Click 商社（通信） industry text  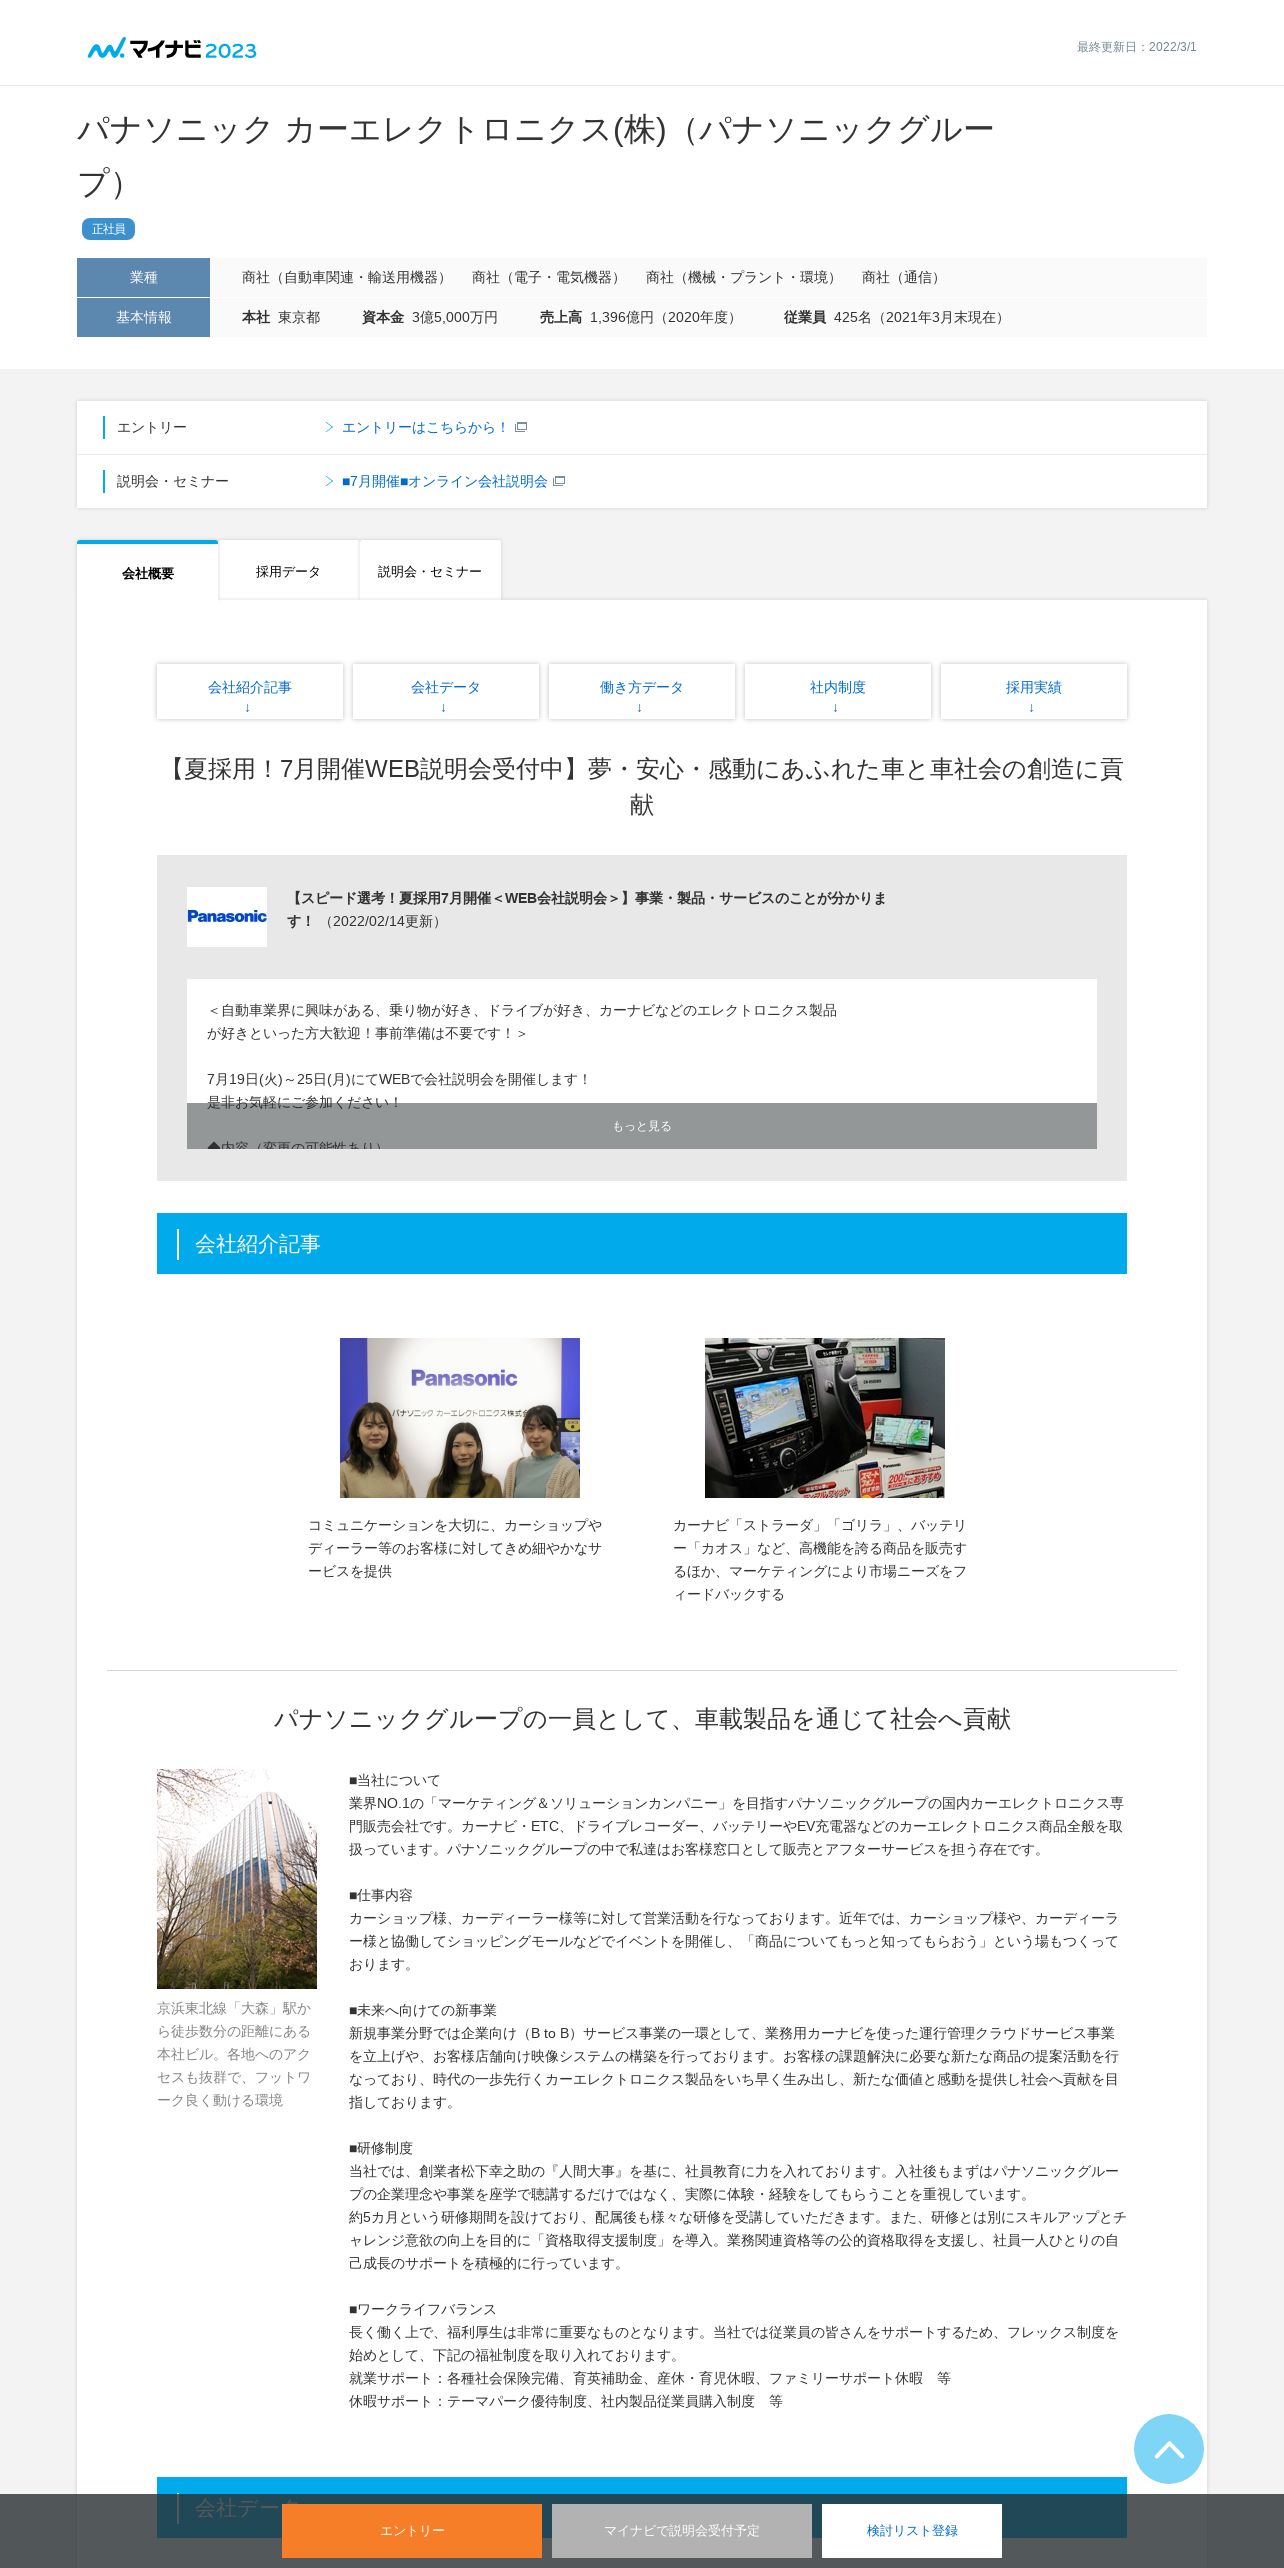[903, 277]
